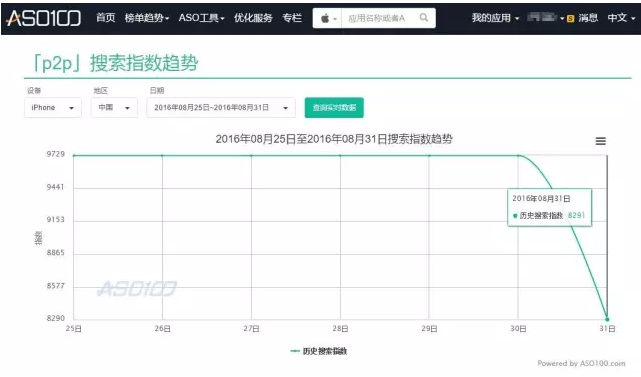
Task: Click the ASO100 logo
Action: [x=44, y=18]
